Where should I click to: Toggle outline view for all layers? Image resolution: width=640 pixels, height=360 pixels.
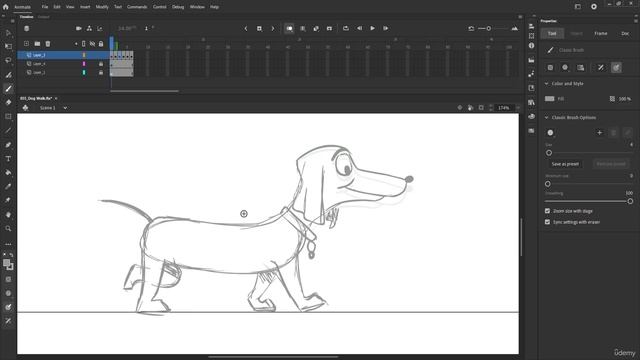pos(84,44)
